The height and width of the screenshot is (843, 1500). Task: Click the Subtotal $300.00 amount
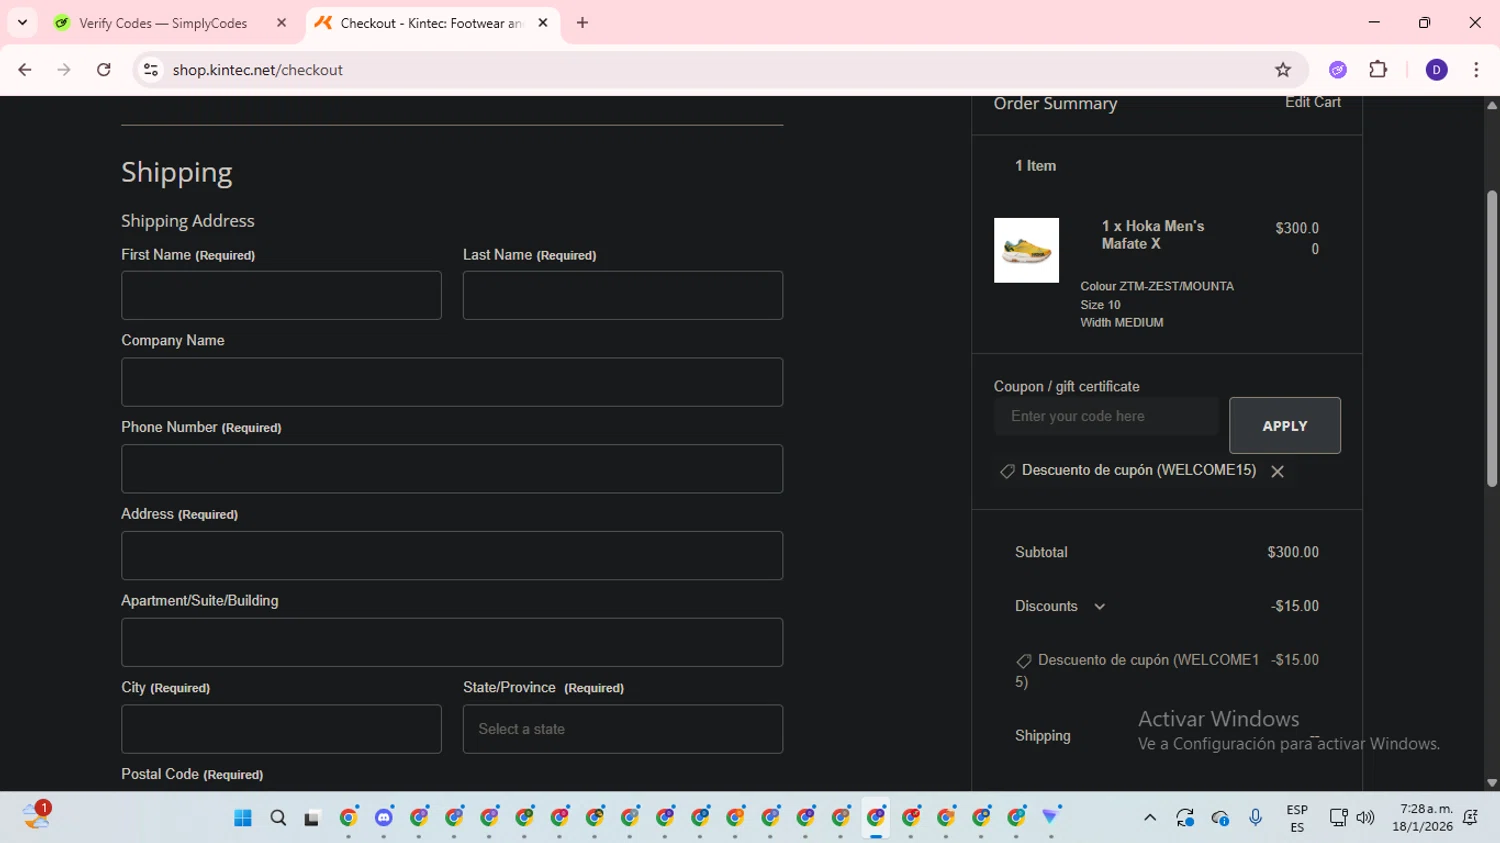tap(1293, 552)
